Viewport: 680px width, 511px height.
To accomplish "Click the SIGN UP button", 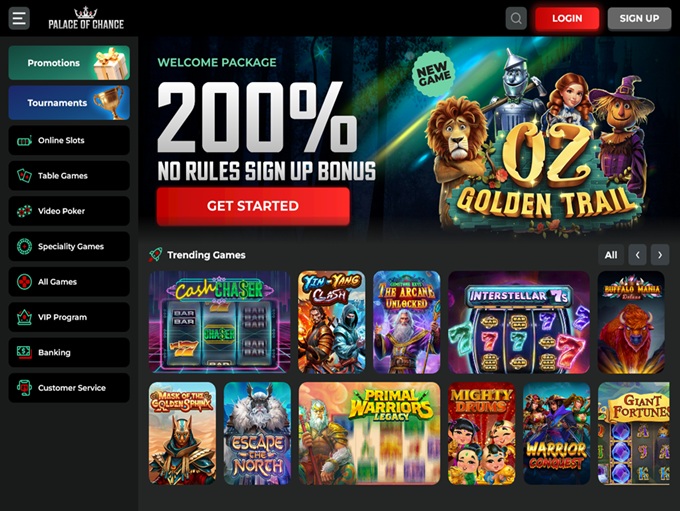I will pos(639,19).
